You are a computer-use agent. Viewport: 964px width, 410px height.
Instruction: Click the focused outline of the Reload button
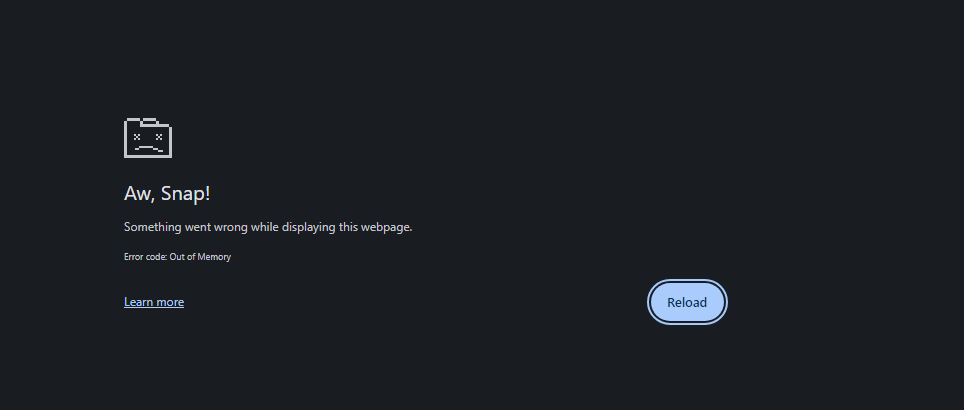point(687,281)
